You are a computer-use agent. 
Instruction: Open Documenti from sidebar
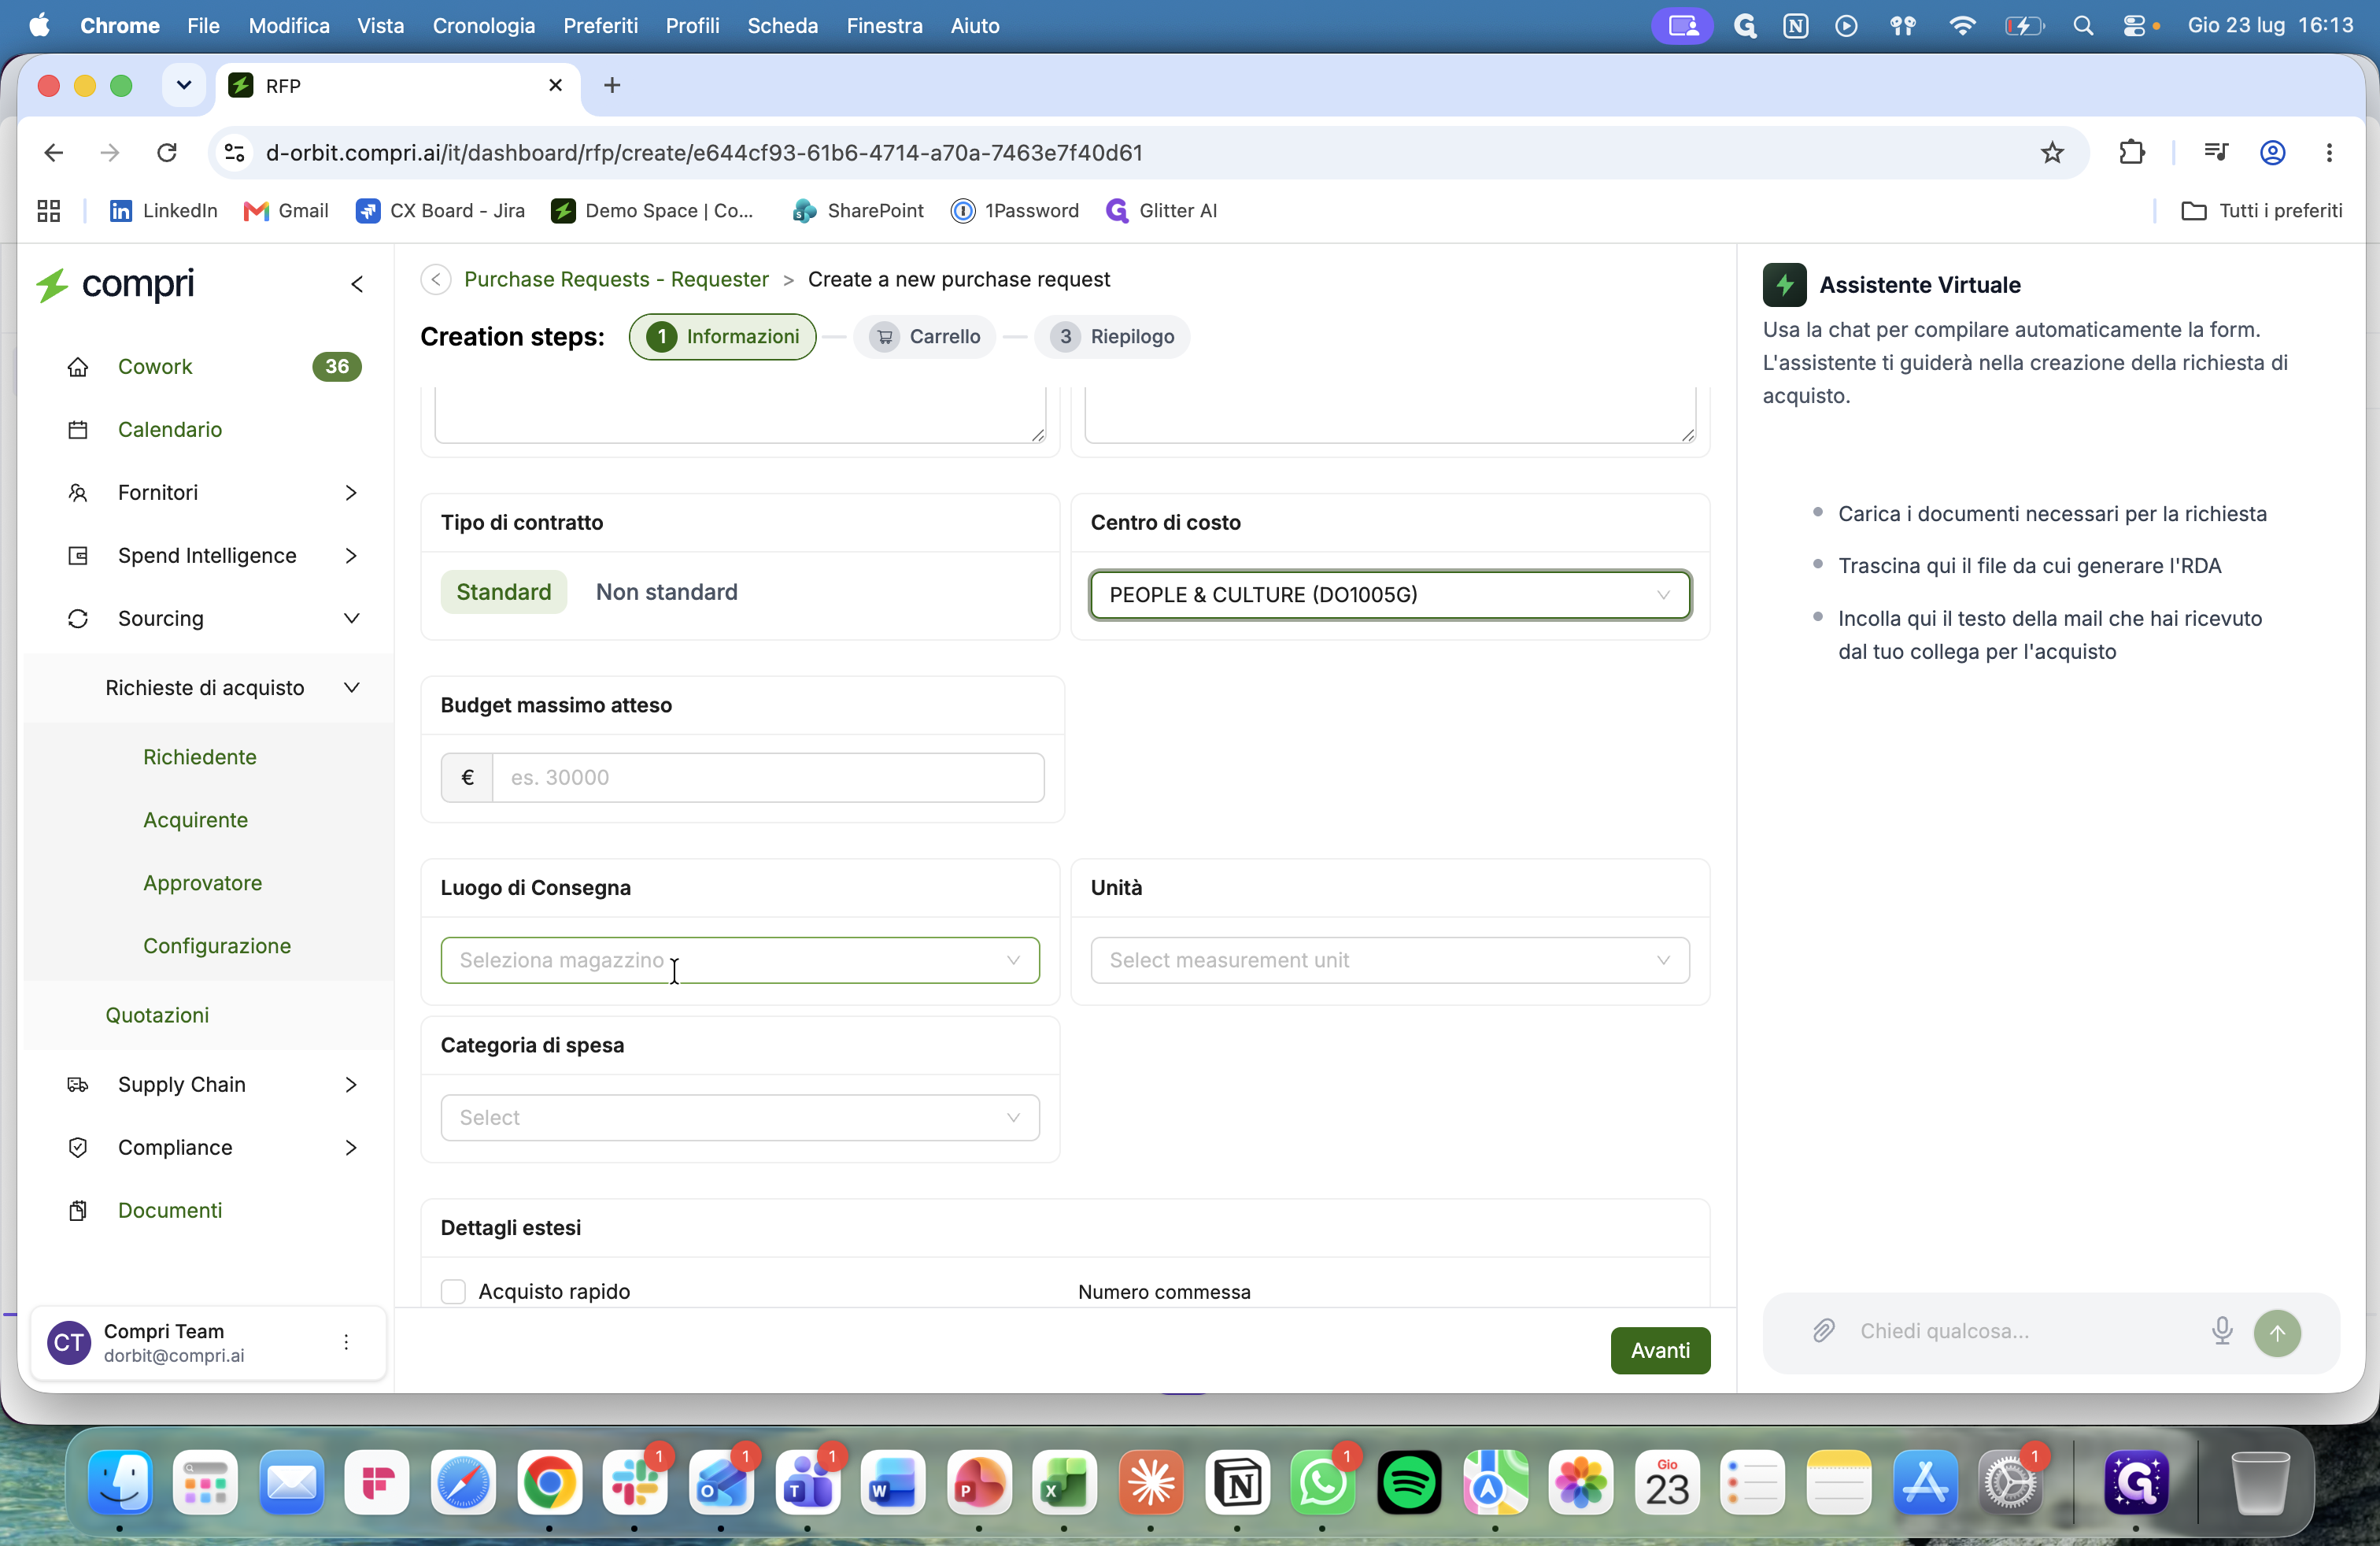pos(170,1211)
